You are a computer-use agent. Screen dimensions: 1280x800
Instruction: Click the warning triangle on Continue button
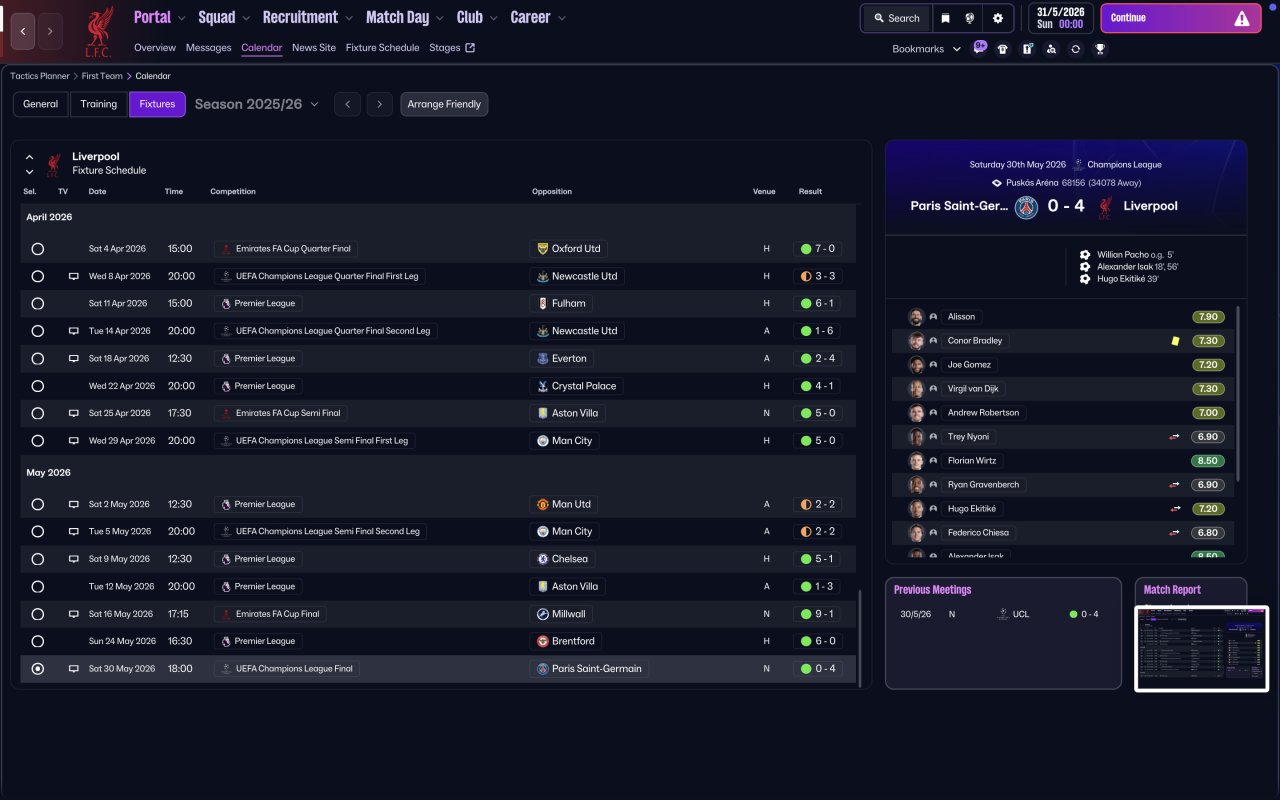click(1242, 18)
